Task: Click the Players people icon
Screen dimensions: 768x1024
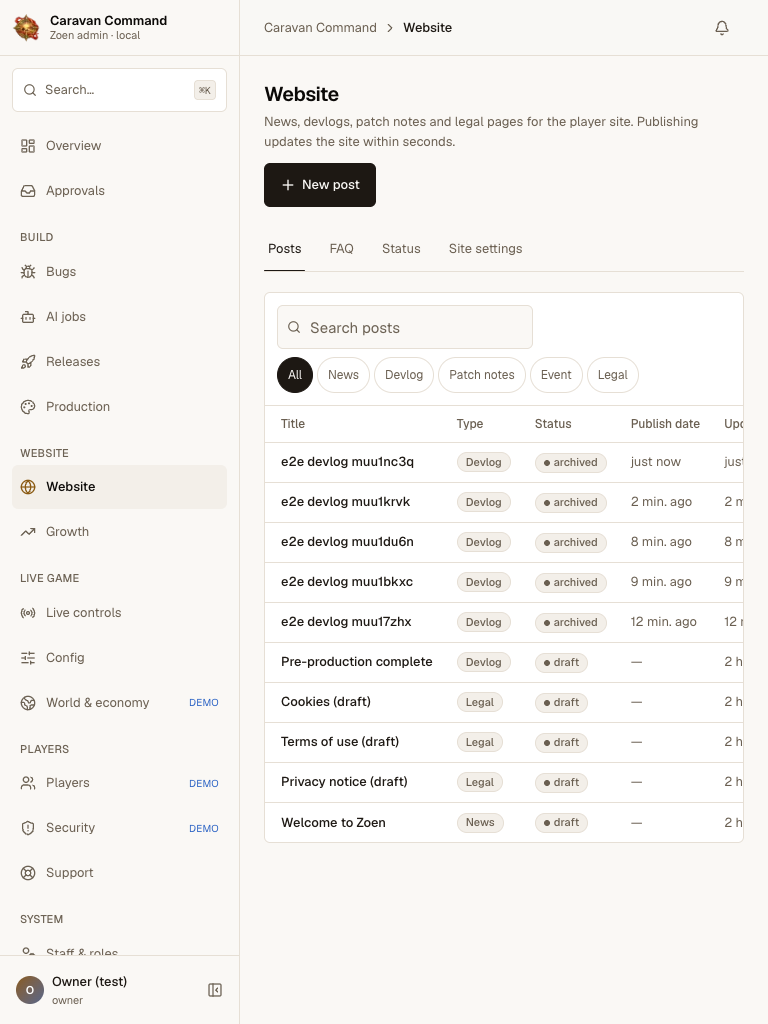Action: coord(28,783)
